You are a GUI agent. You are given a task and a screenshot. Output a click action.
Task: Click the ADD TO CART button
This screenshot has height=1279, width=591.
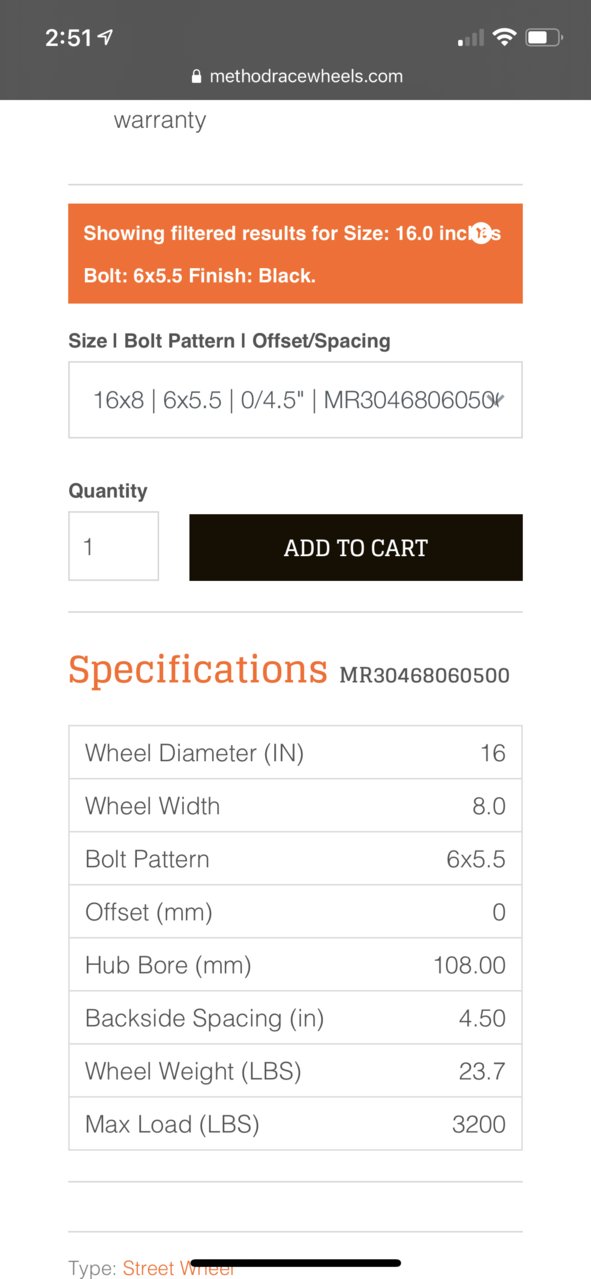click(x=356, y=547)
